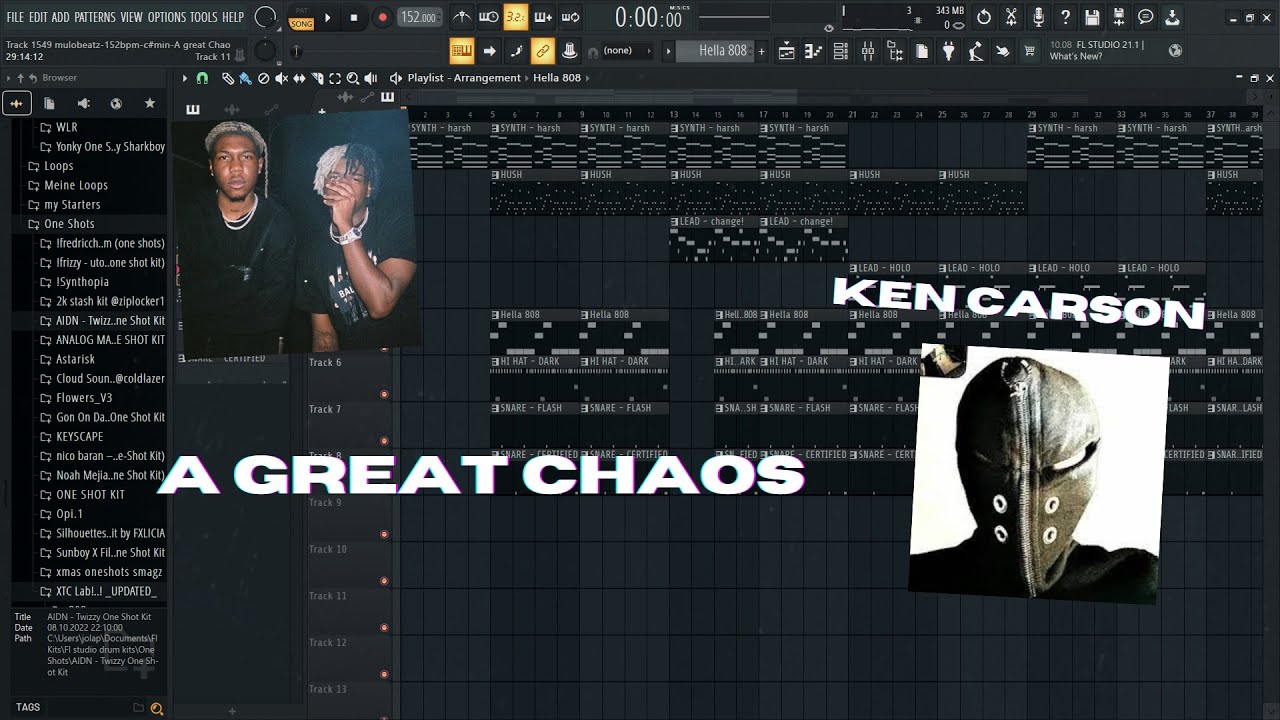
Task: Select the playlist draw pencil tool
Action: point(228,78)
